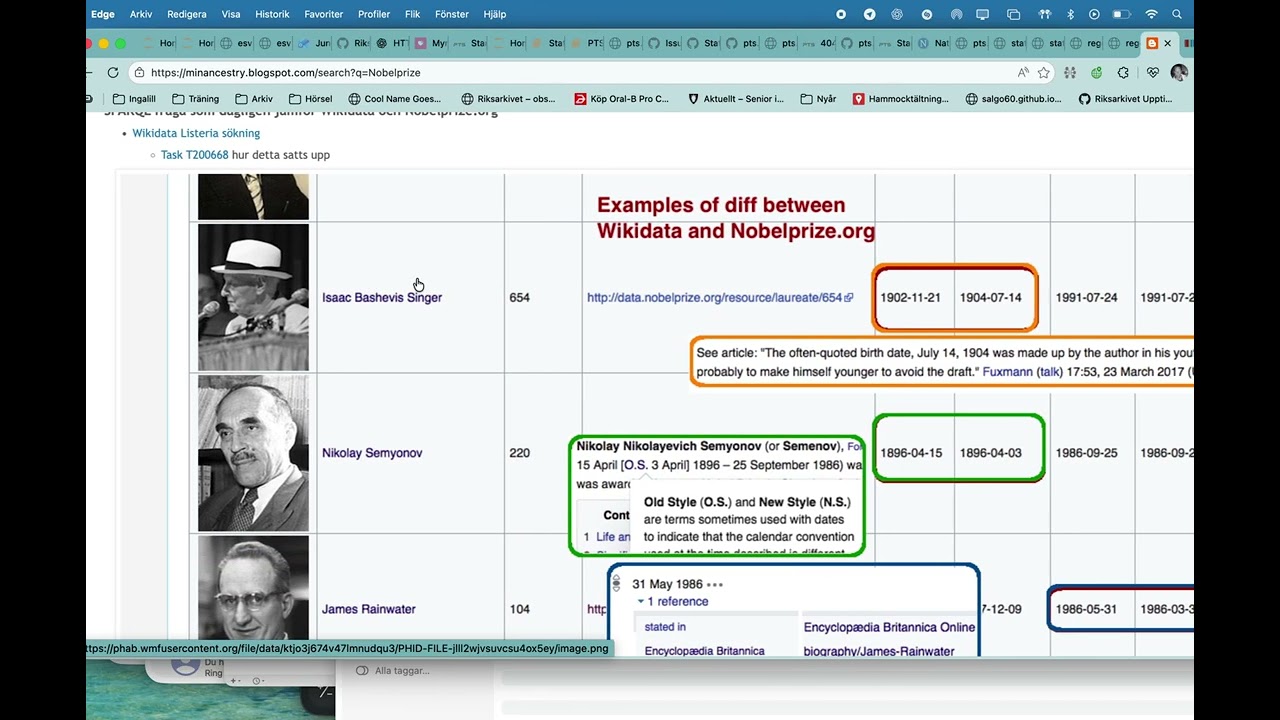Click the Encyclopædia Britannica Online link

[x=889, y=627]
